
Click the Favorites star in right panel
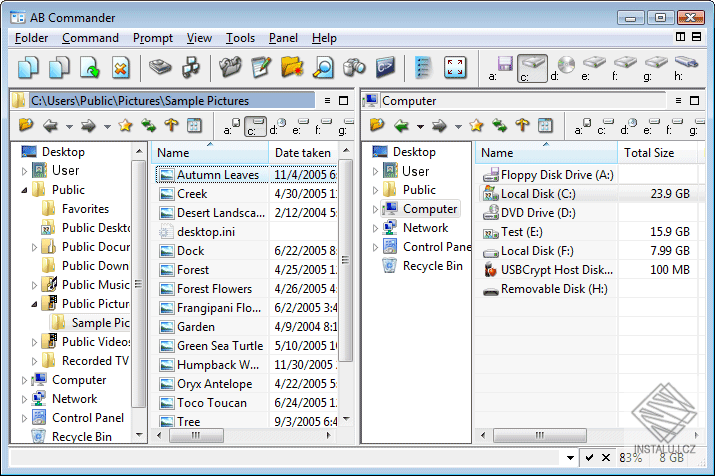[477, 125]
